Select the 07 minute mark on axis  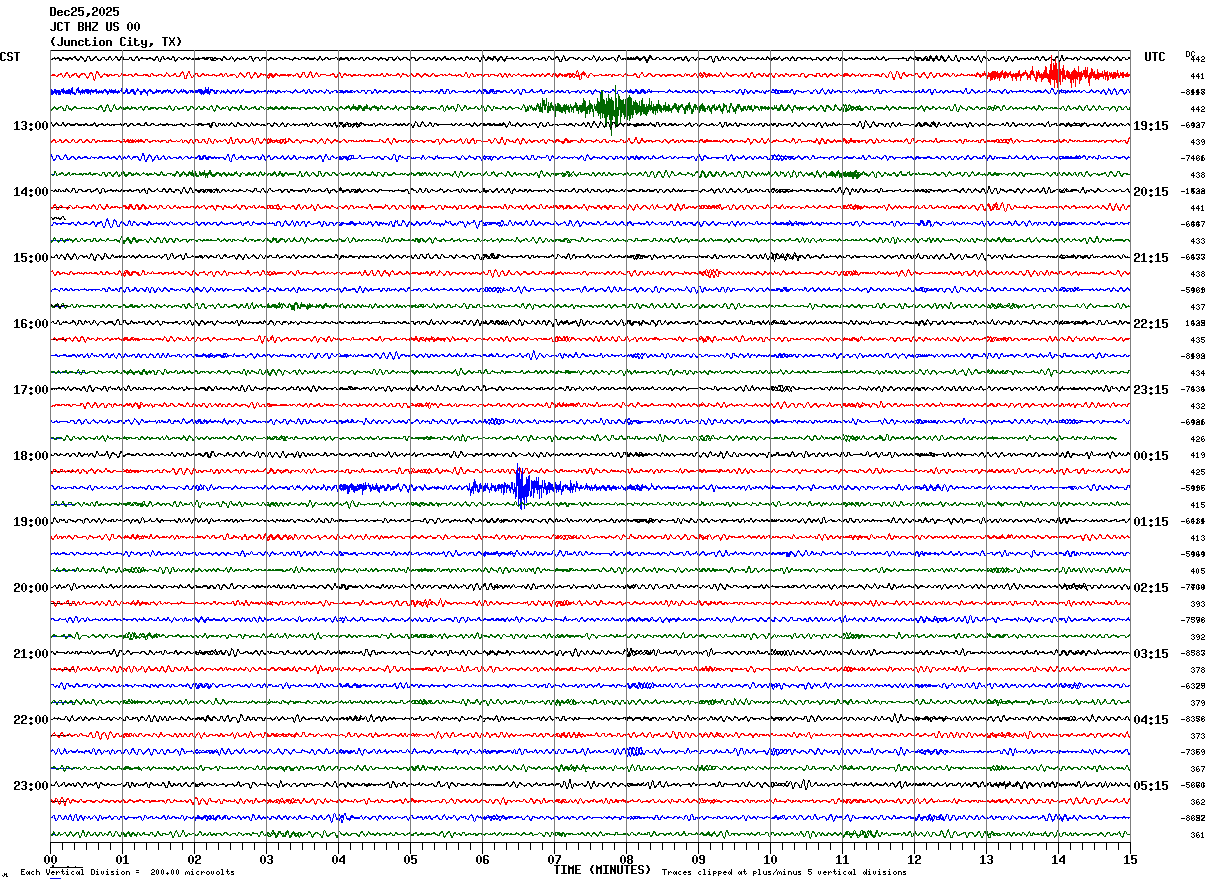(554, 859)
